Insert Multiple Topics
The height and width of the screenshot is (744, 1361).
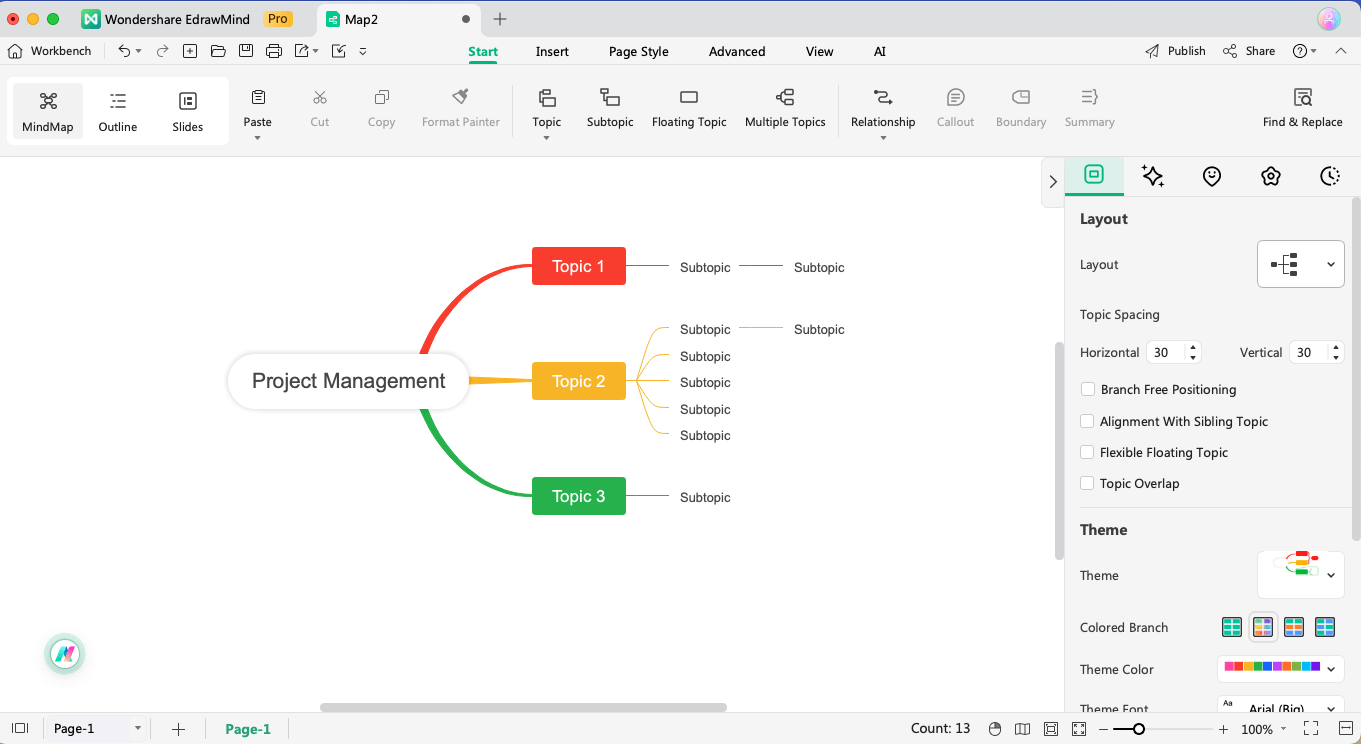pos(785,108)
